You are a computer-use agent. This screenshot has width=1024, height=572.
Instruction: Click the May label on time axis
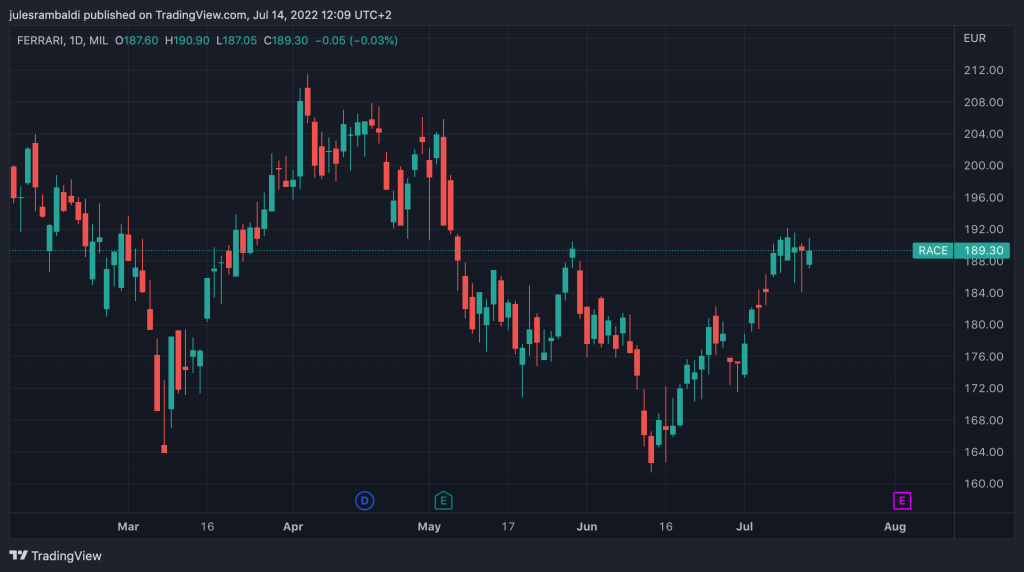pos(429,526)
